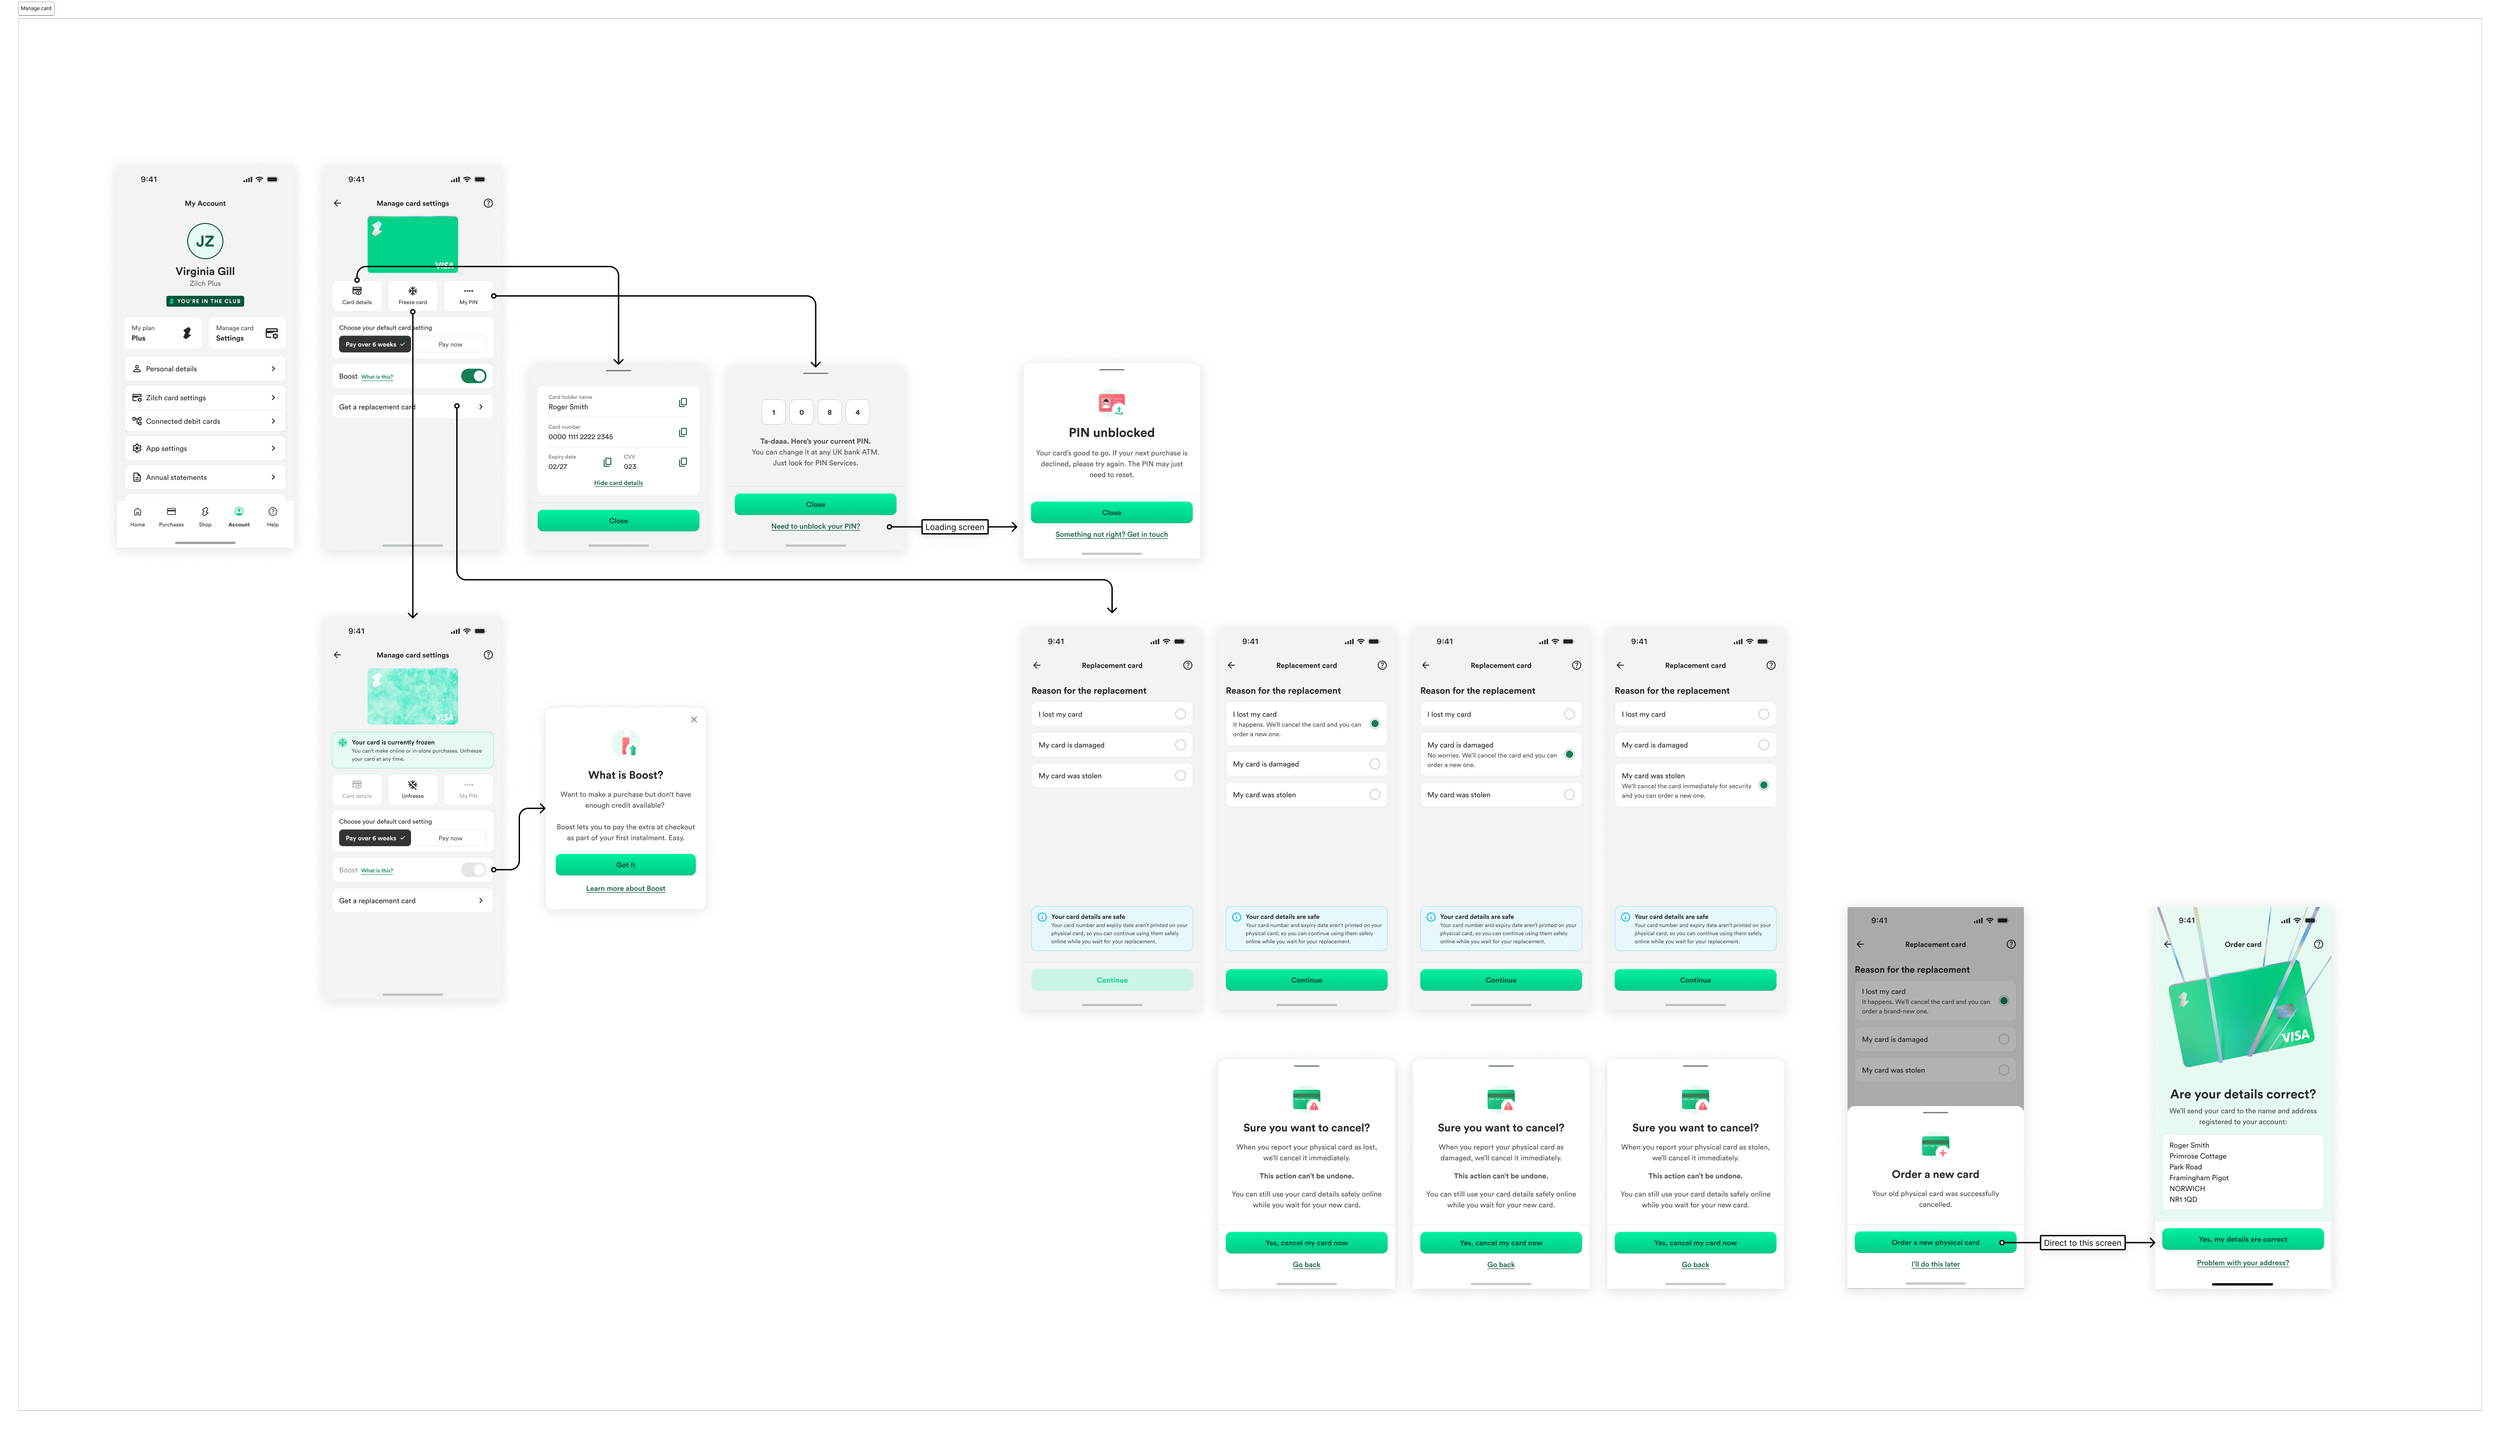This screenshot has width=2500, height=1429.
Task: Open the App settings chevron
Action: pyautogui.click(x=273, y=449)
